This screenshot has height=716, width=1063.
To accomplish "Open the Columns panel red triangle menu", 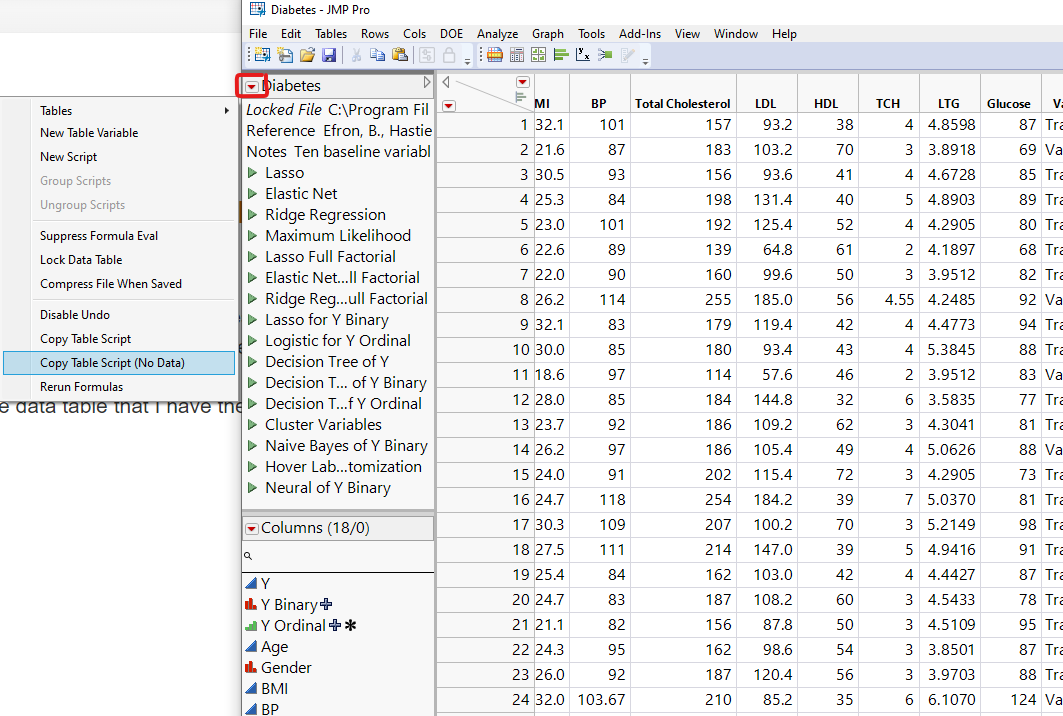I will 252,528.
